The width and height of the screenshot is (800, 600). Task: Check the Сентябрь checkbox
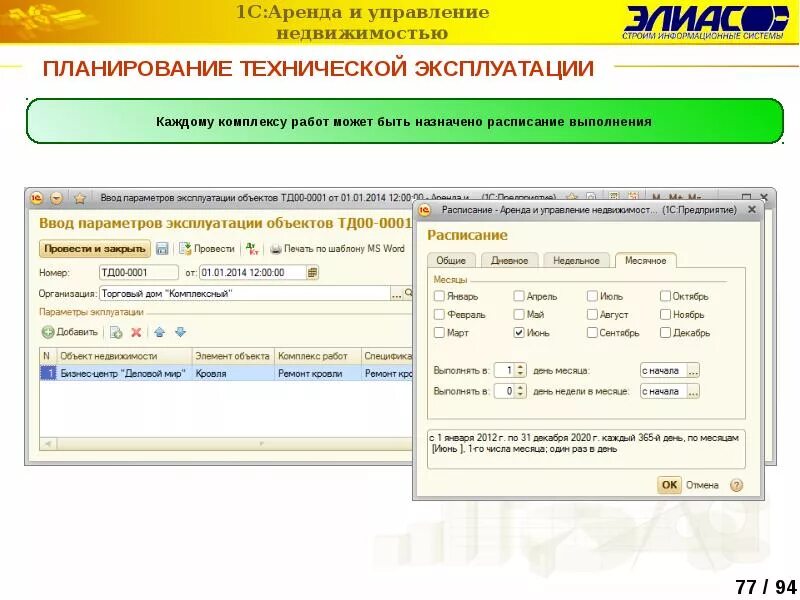[592, 333]
